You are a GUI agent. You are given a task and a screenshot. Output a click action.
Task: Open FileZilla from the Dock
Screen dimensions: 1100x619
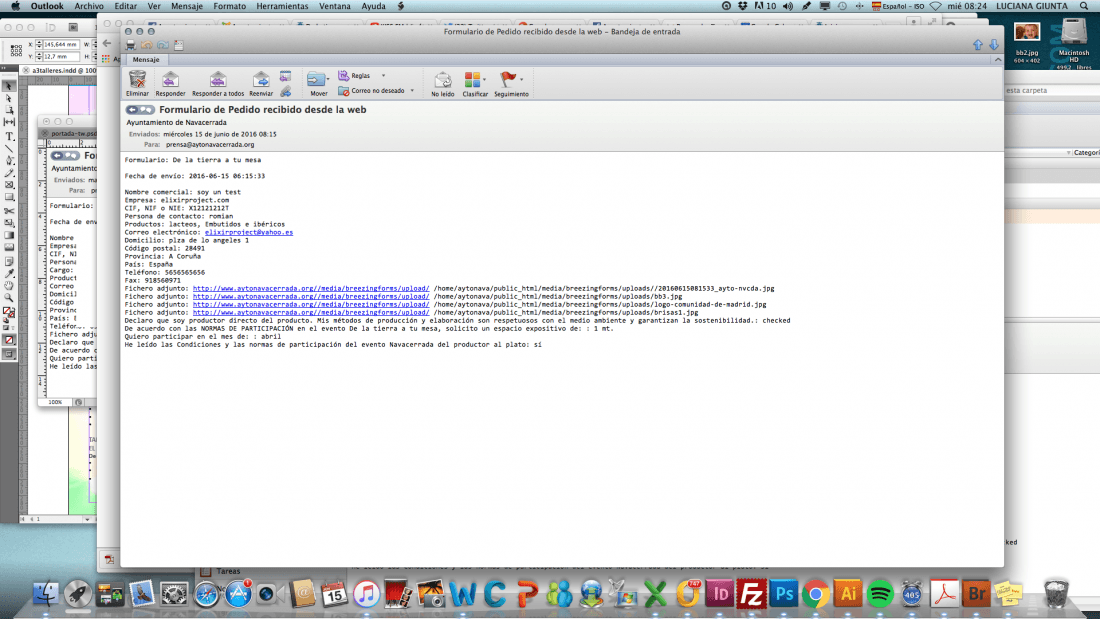(x=751, y=594)
